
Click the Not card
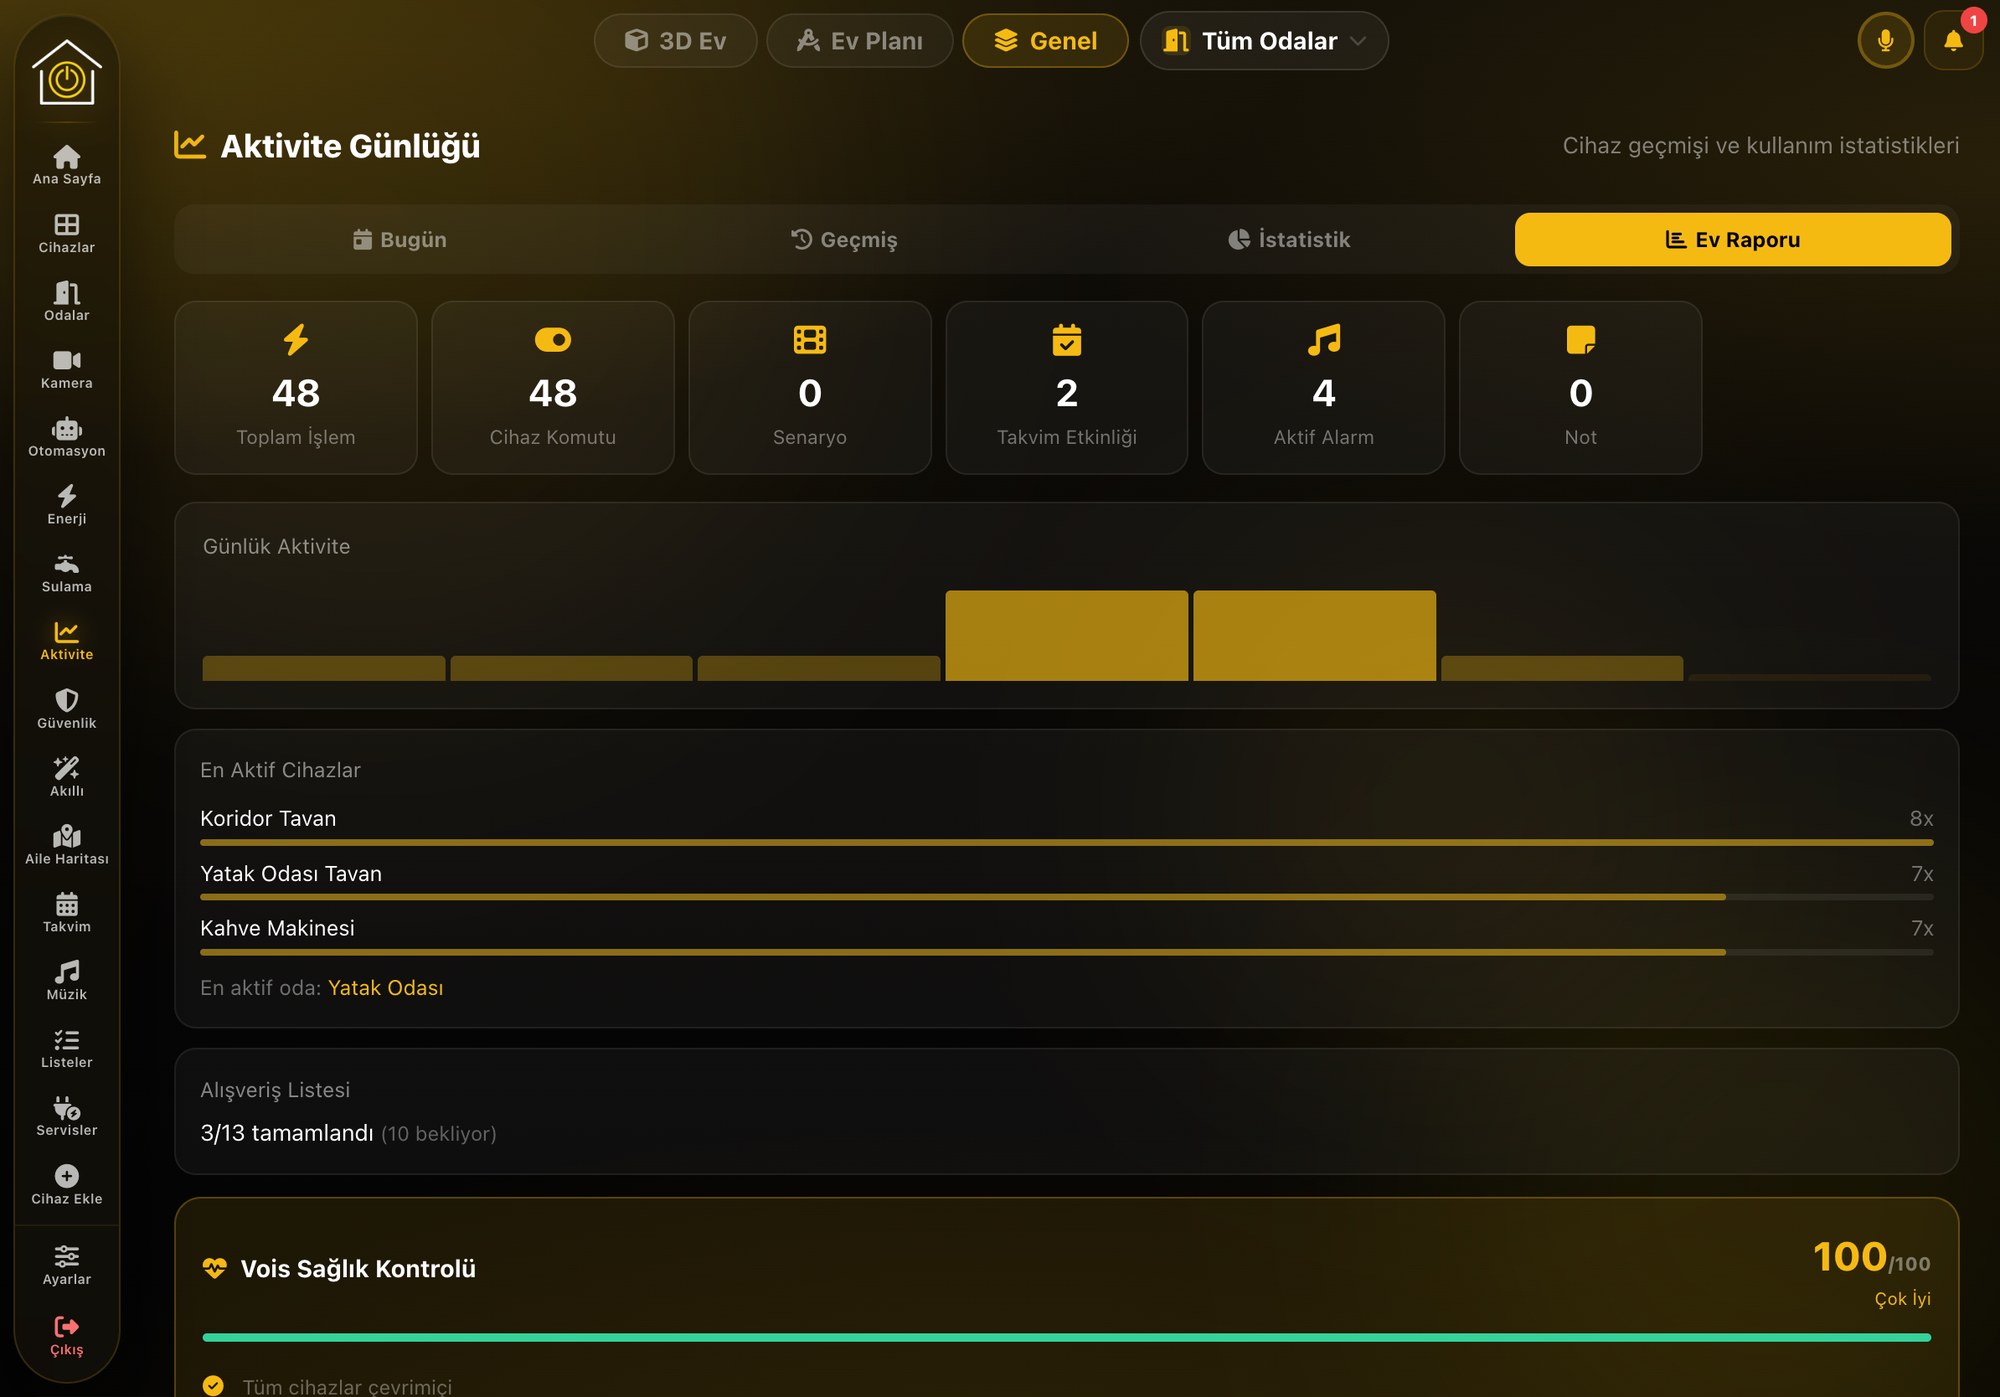tap(1581, 388)
